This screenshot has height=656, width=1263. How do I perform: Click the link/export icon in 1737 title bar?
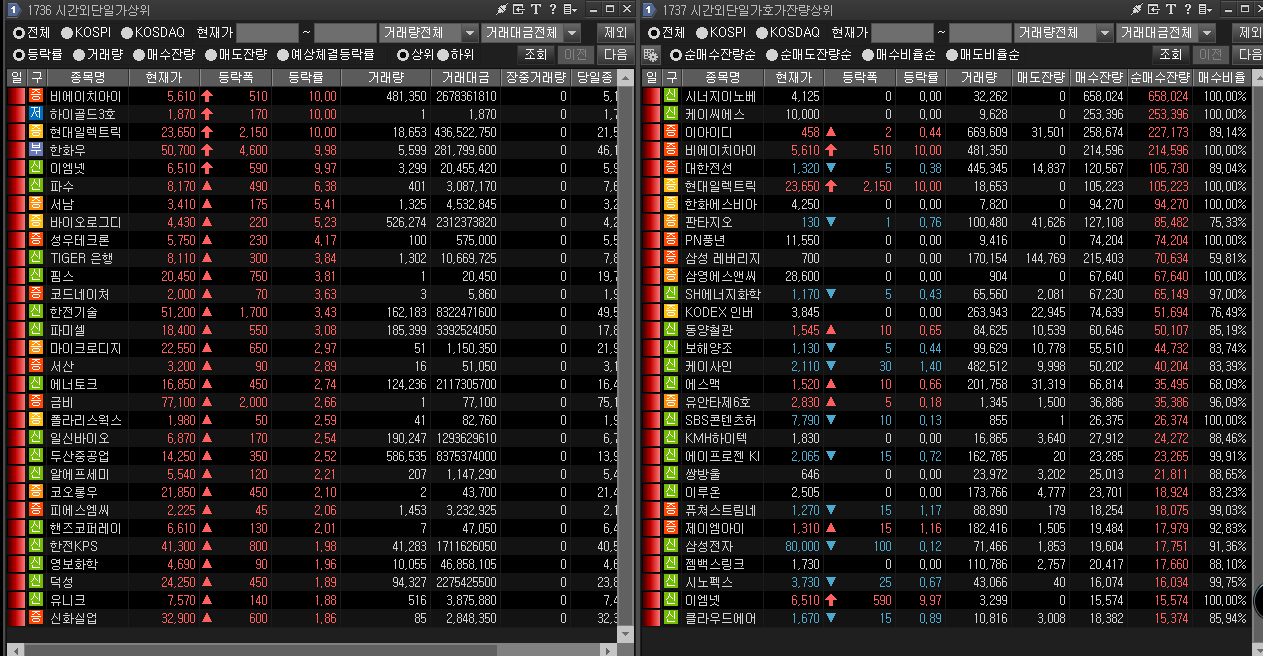coord(1156,9)
